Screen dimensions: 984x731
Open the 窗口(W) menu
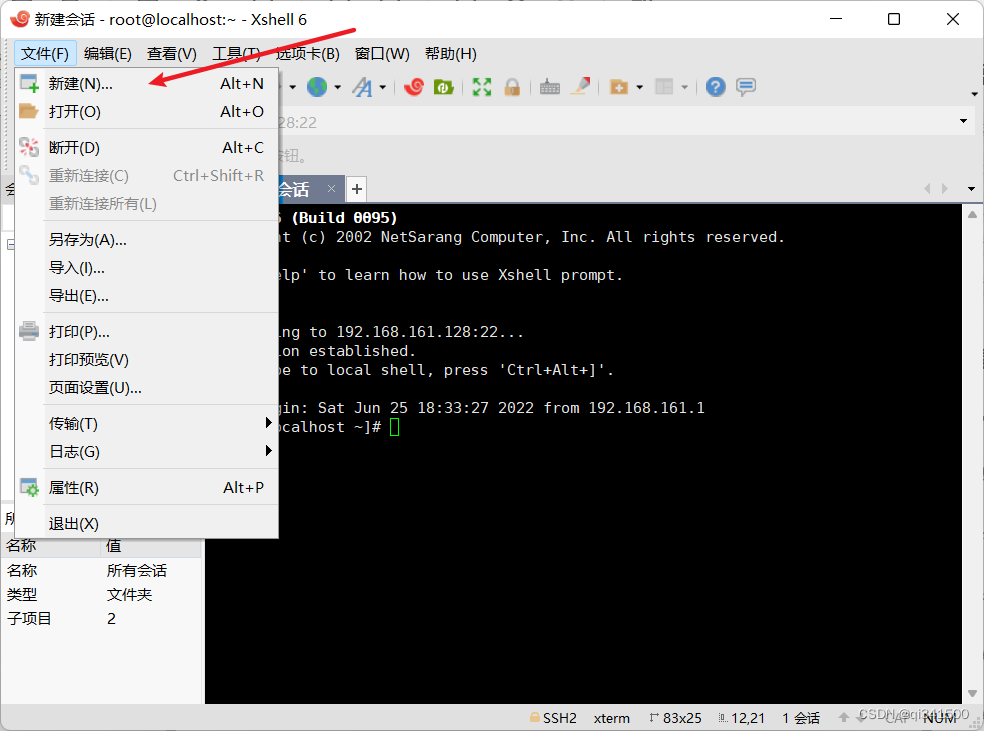[x=382, y=54]
